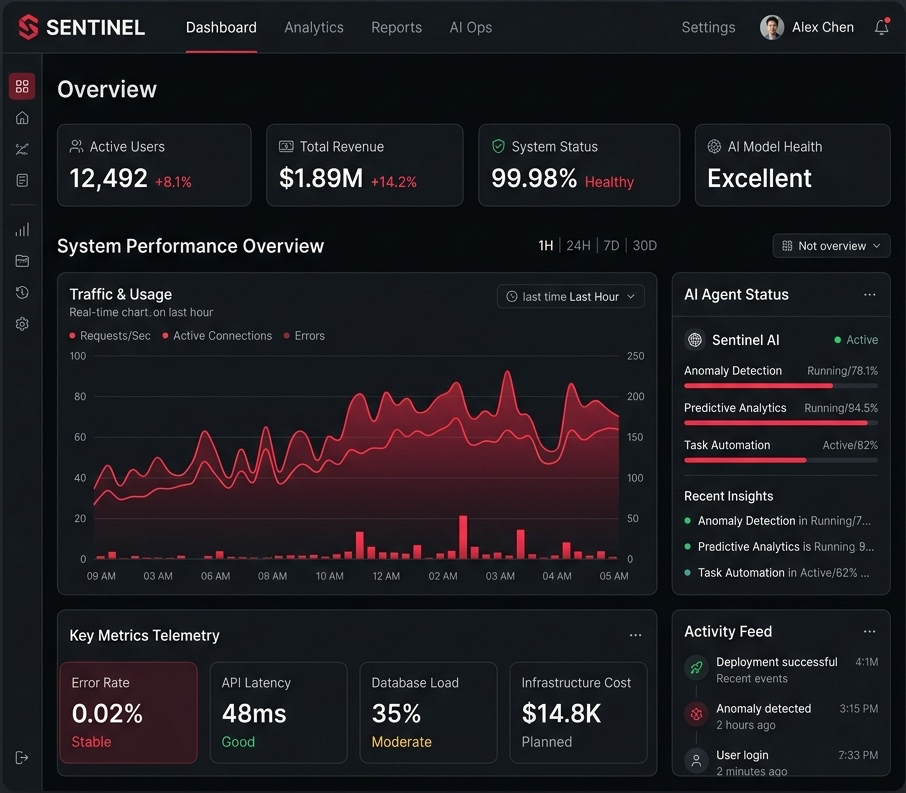Open Activity Feed more options
Image resolution: width=906 pixels, height=793 pixels.
870,632
